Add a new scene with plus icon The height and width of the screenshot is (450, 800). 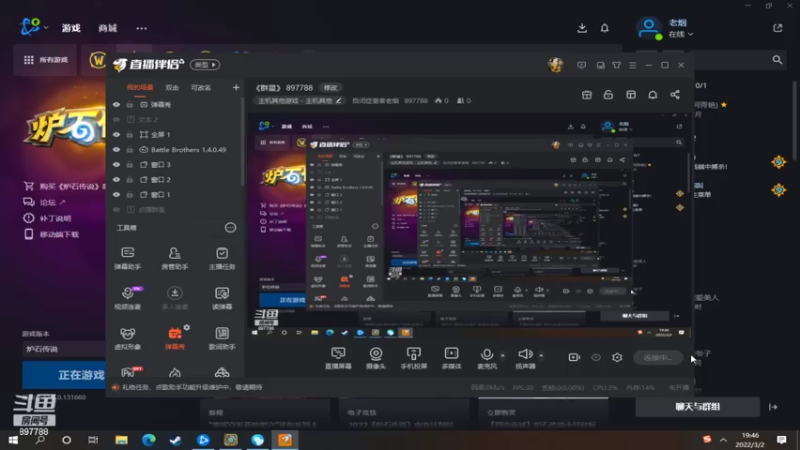236,88
